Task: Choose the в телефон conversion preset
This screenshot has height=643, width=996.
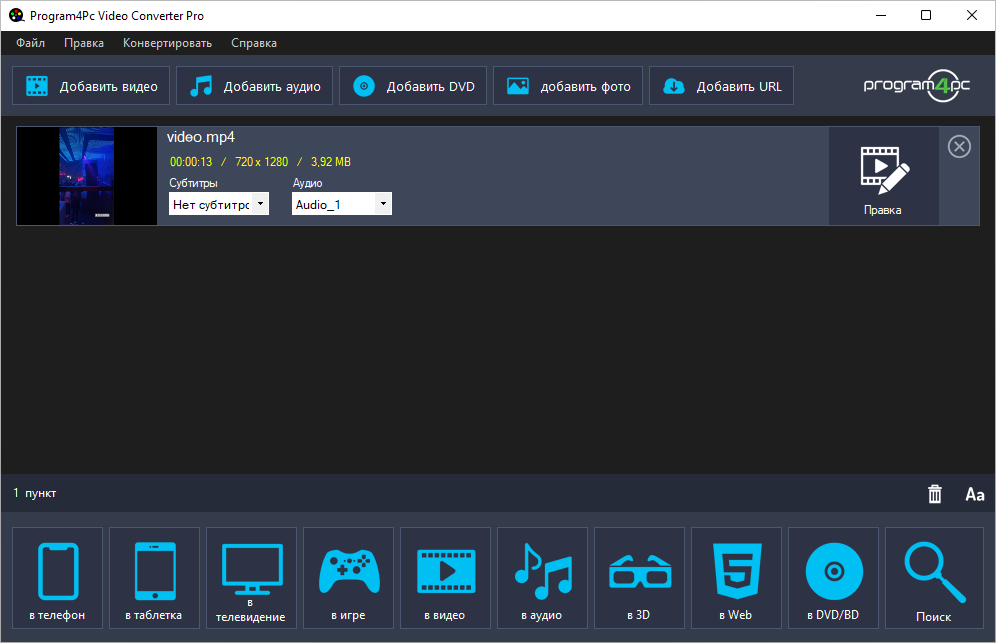Action: (x=57, y=579)
